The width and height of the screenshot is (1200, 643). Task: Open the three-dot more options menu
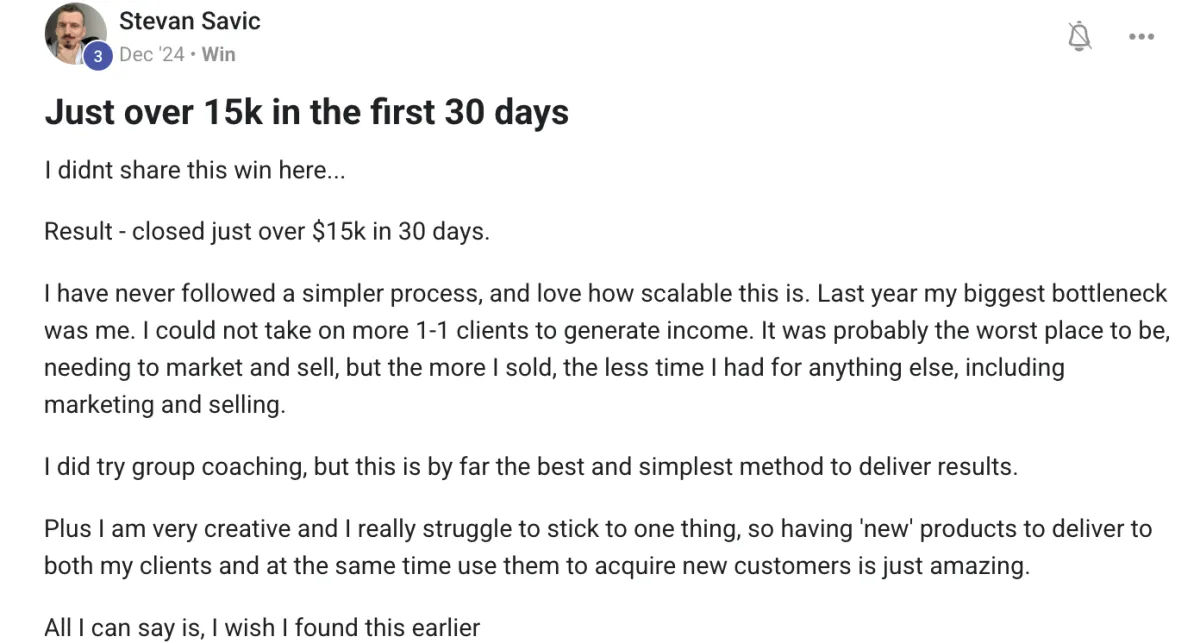pyautogui.click(x=1141, y=37)
